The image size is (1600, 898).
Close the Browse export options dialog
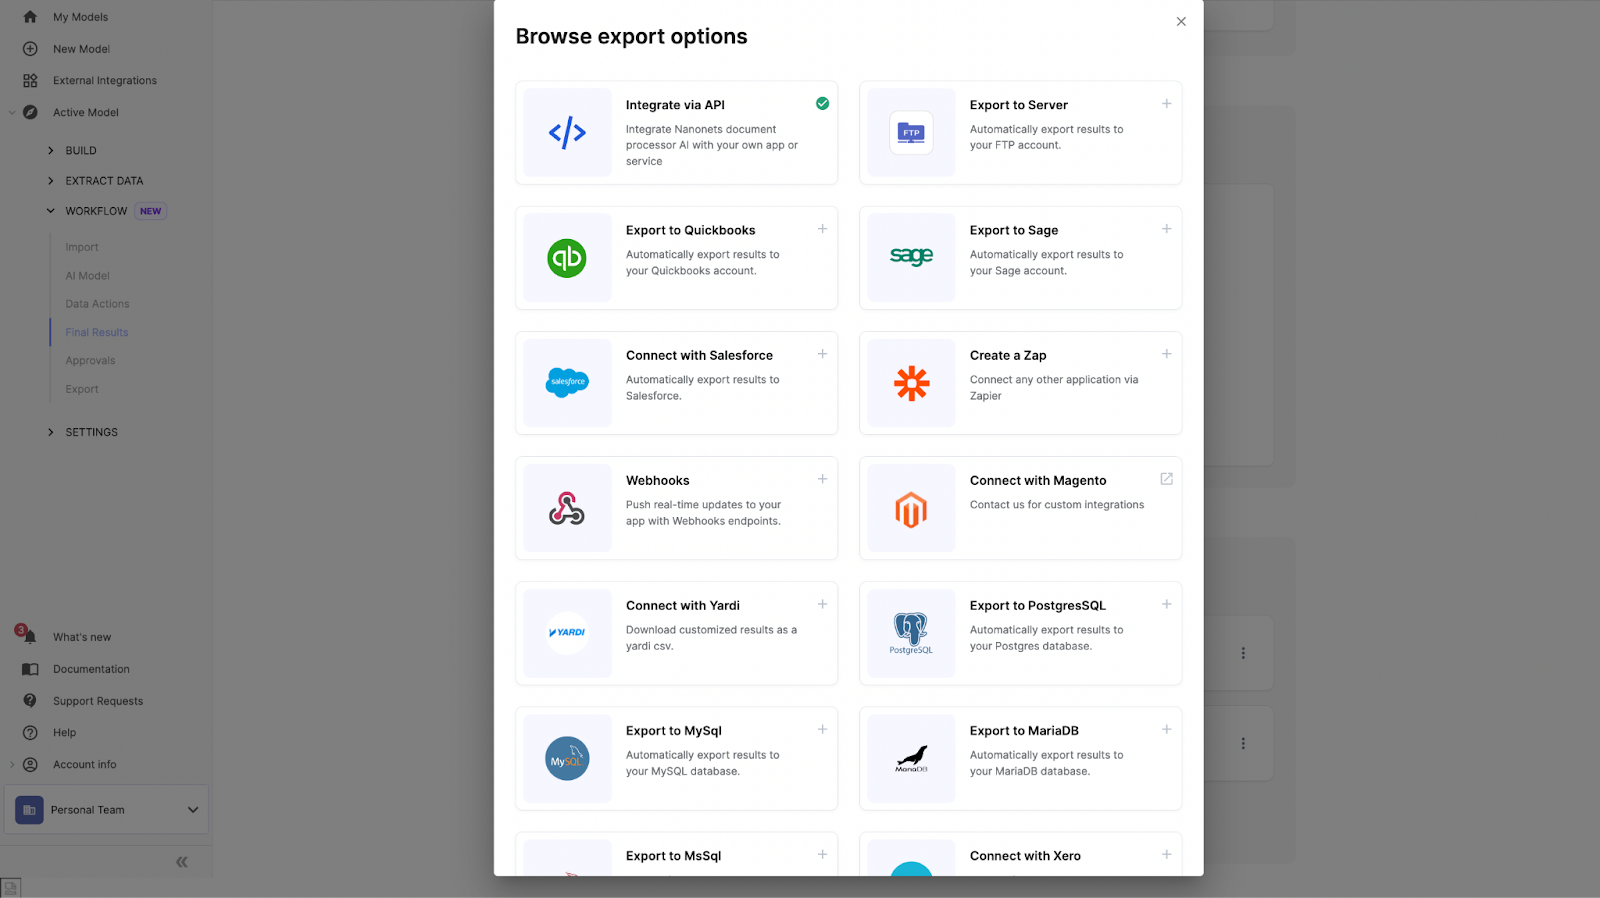point(1181,21)
